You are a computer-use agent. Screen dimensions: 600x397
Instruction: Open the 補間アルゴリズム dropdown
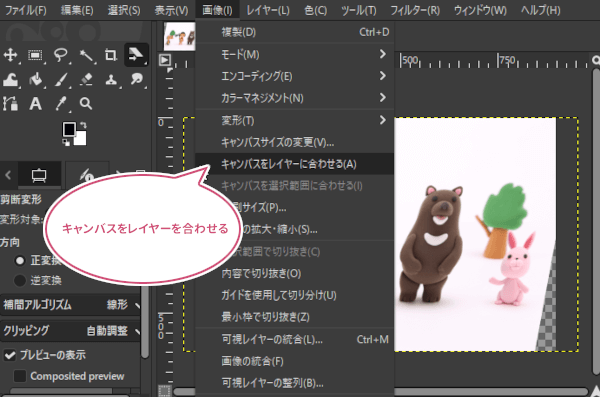tap(70, 305)
